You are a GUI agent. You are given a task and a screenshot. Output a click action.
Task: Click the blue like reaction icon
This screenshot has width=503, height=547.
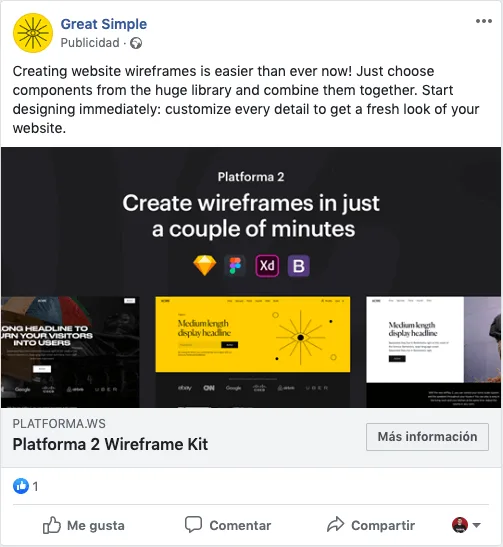21,486
